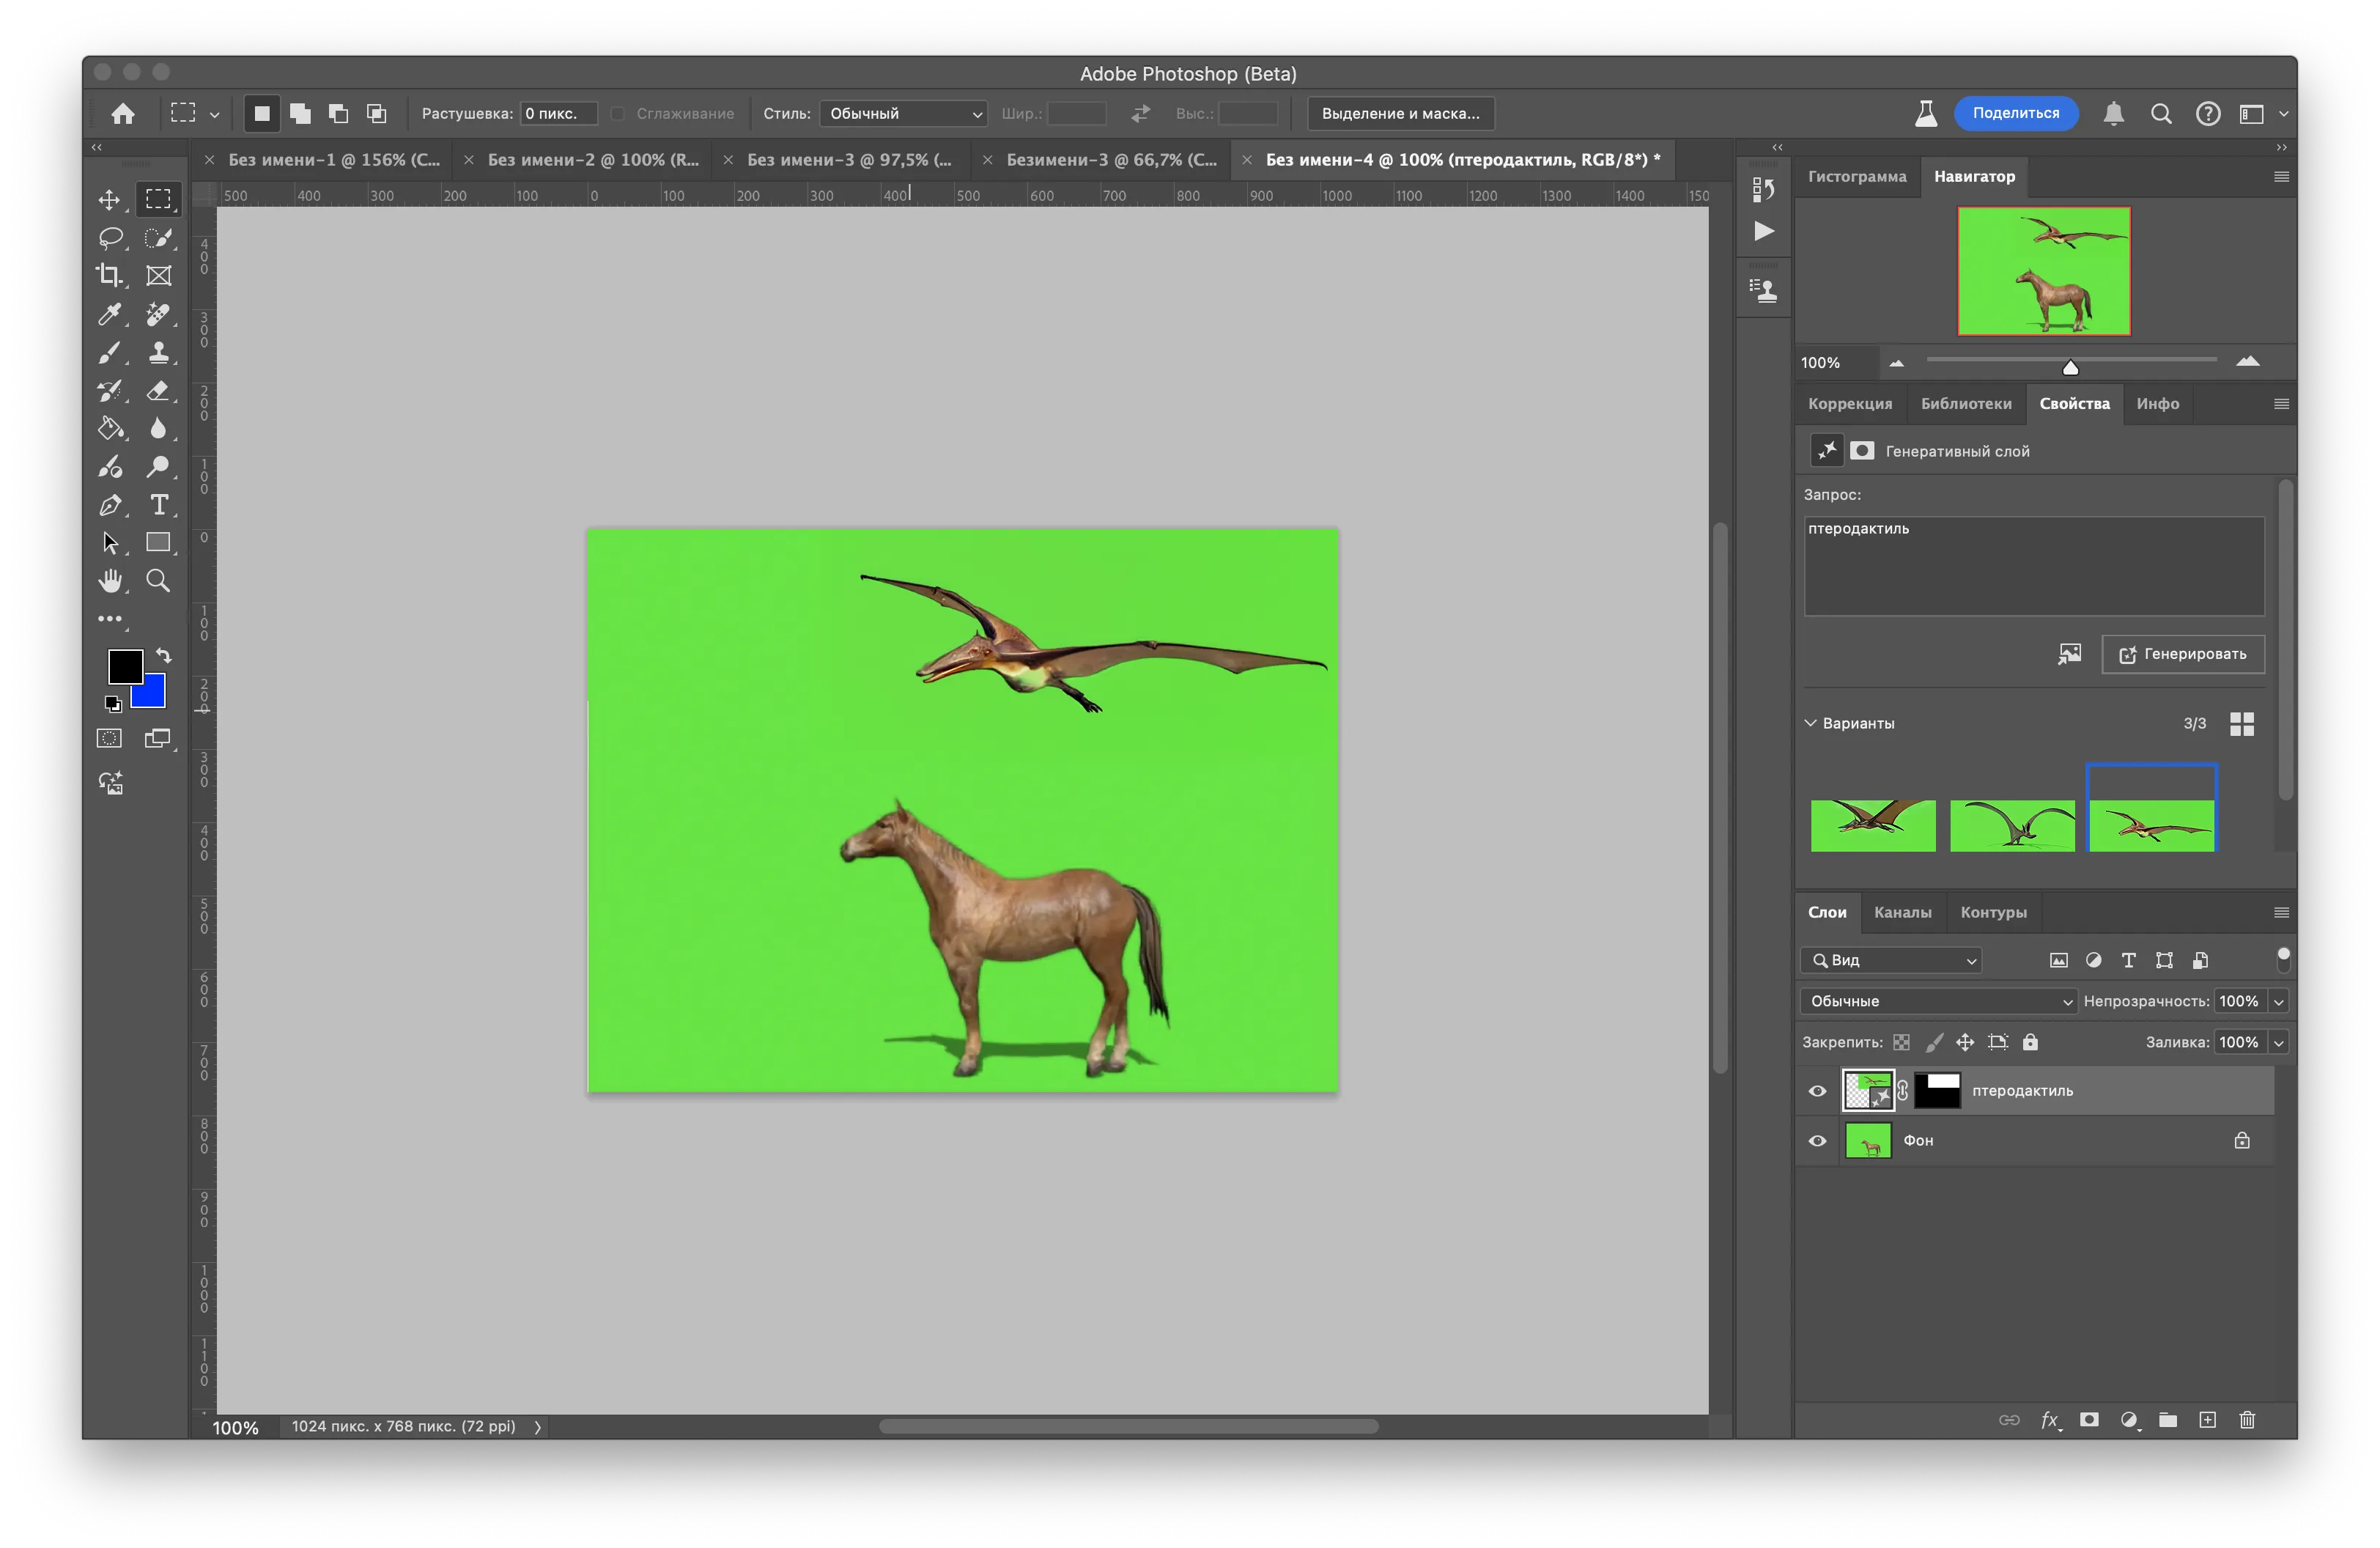Delete layer with trash icon
The image size is (2380, 1548).
click(2247, 1420)
